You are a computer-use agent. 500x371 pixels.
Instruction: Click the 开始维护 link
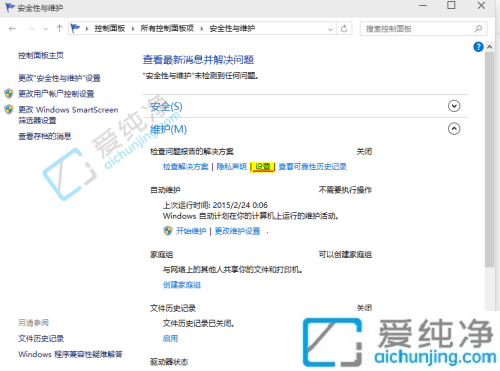(191, 231)
